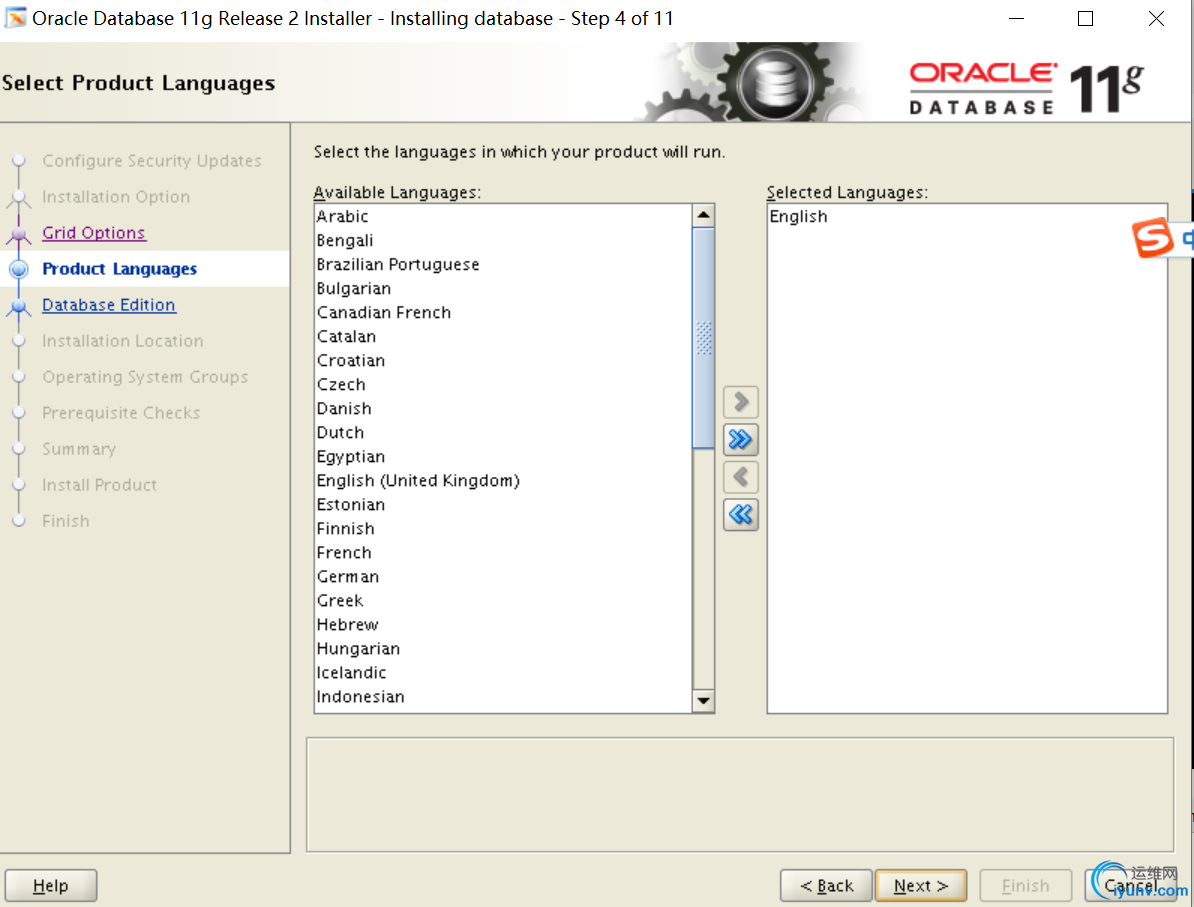Click the Available Languages scrollbar thumb
This screenshot has width=1194, height=907.
(x=703, y=337)
